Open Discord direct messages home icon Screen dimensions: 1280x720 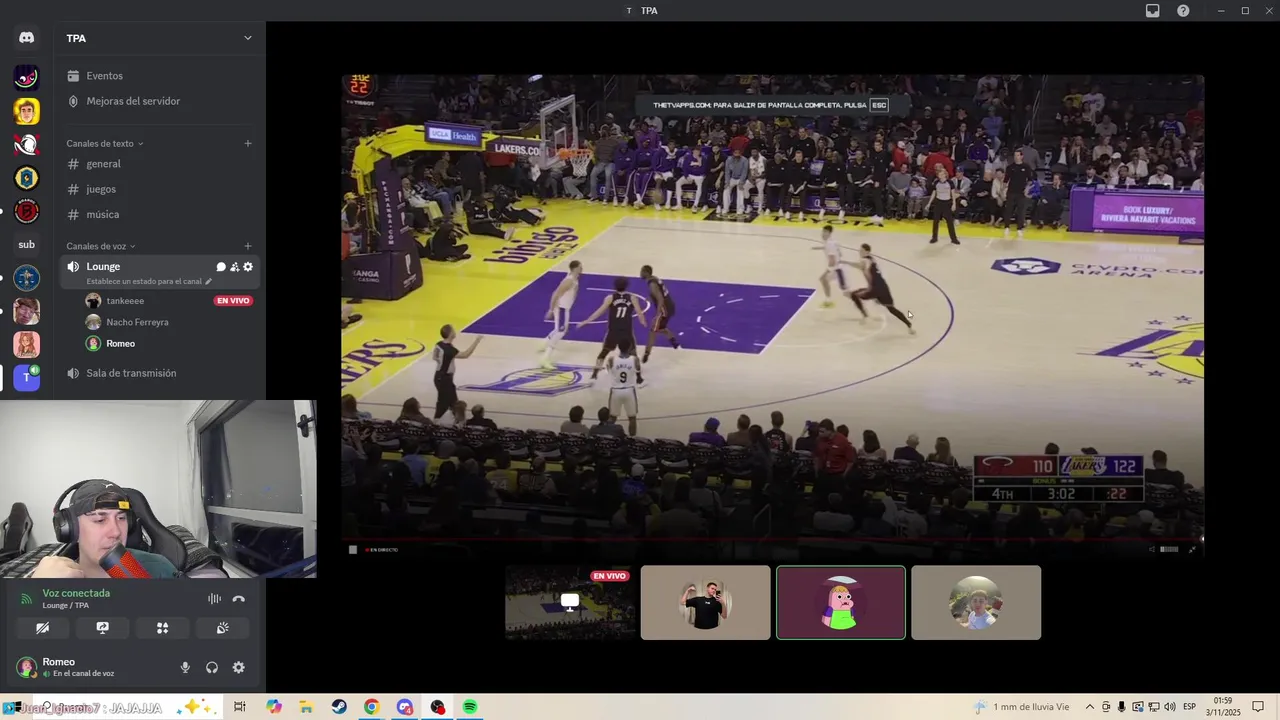26,38
